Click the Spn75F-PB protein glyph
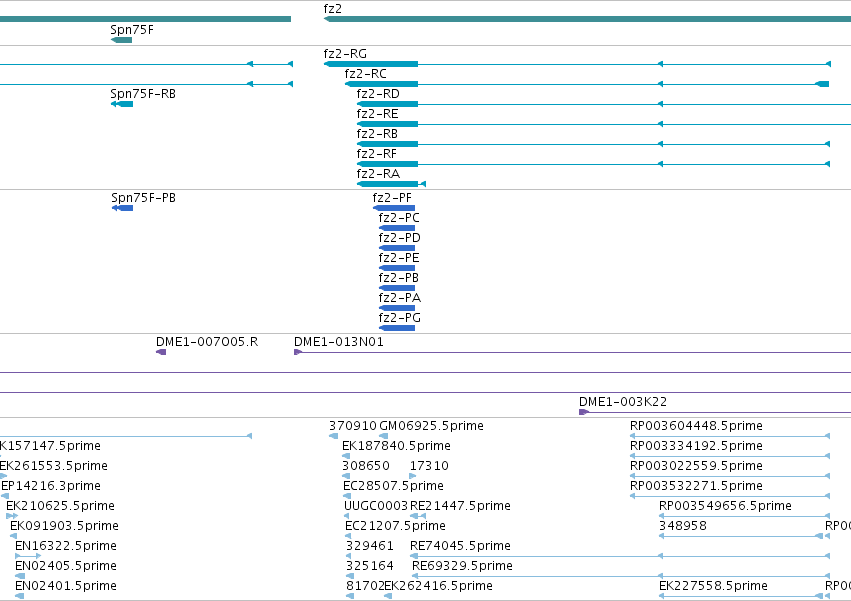 tap(123, 208)
